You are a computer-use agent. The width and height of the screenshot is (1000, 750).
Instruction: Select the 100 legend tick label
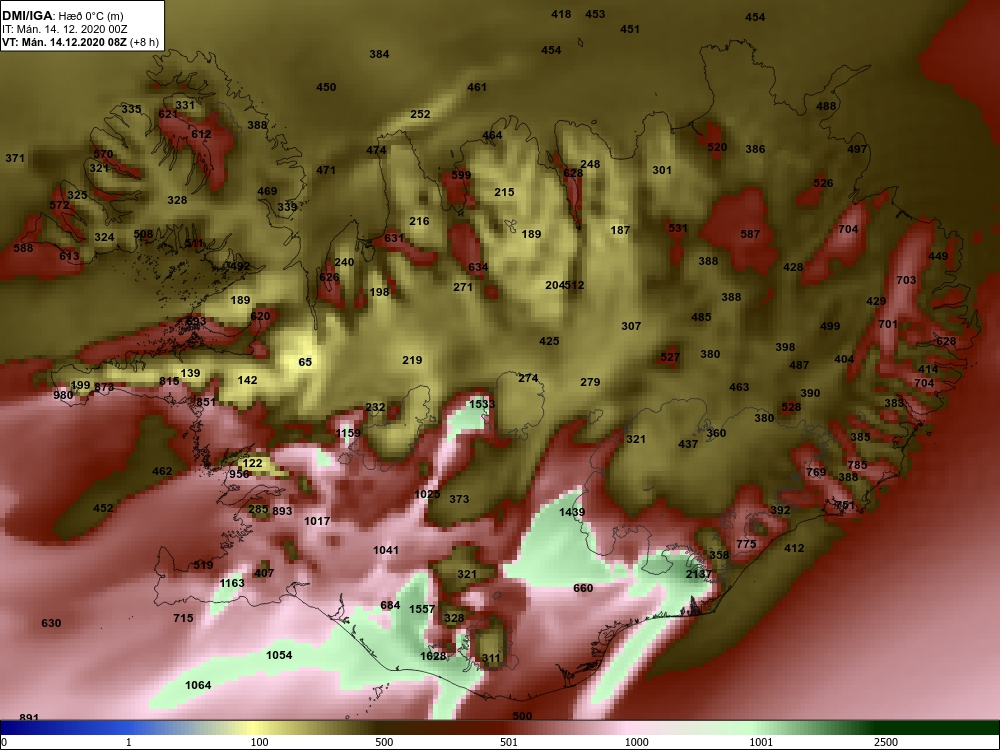(x=260, y=742)
